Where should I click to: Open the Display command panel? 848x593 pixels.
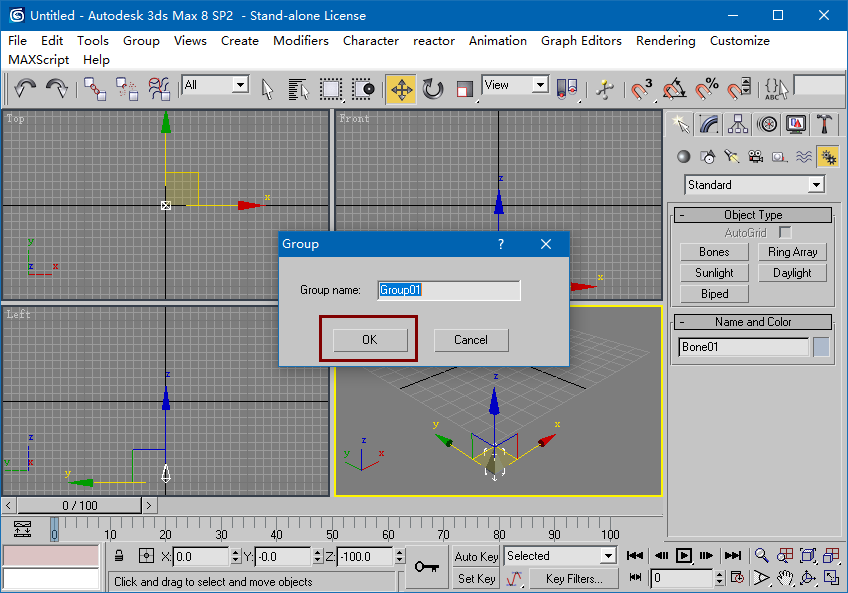[796, 124]
